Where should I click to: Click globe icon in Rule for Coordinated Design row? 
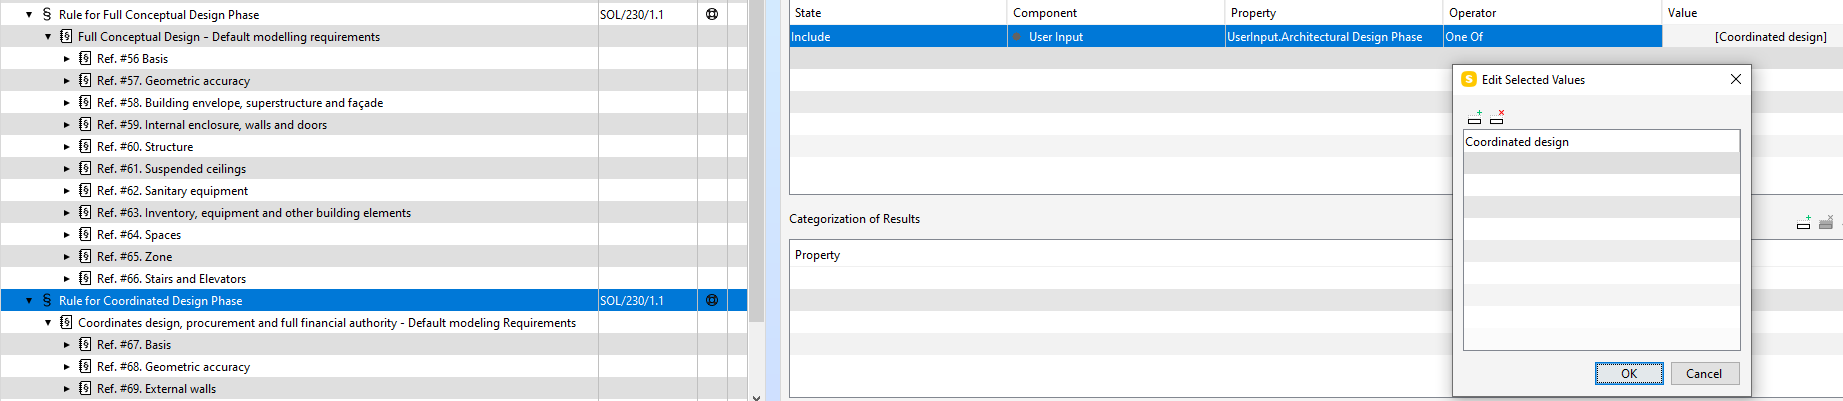click(712, 300)
